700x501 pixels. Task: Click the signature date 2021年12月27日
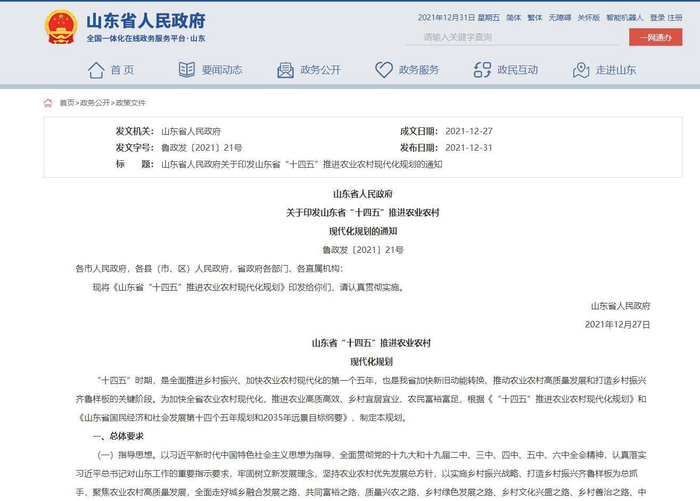coord(617,325)
